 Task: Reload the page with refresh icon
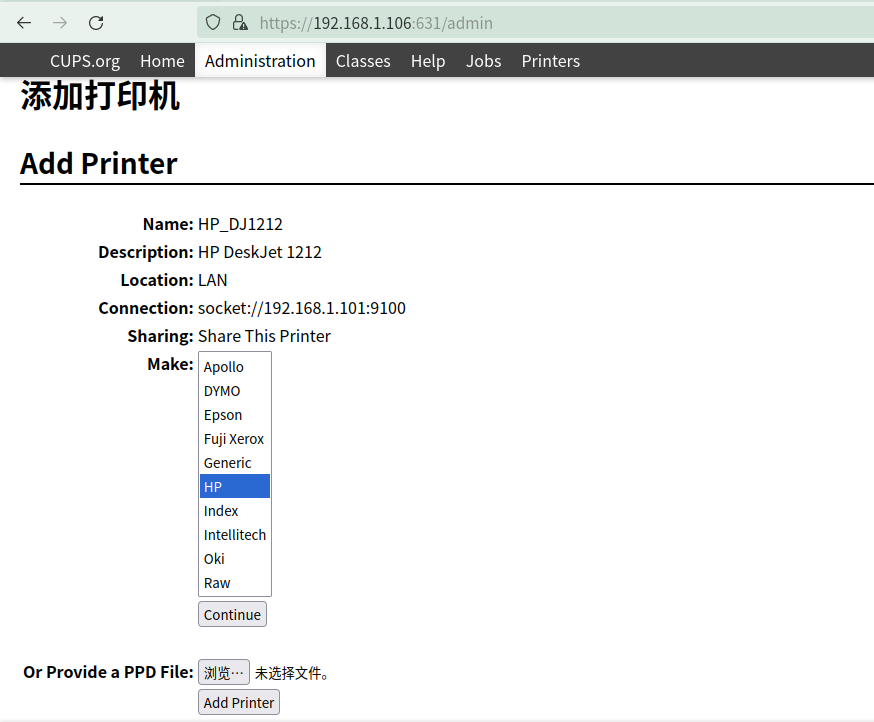pos(96,22)
